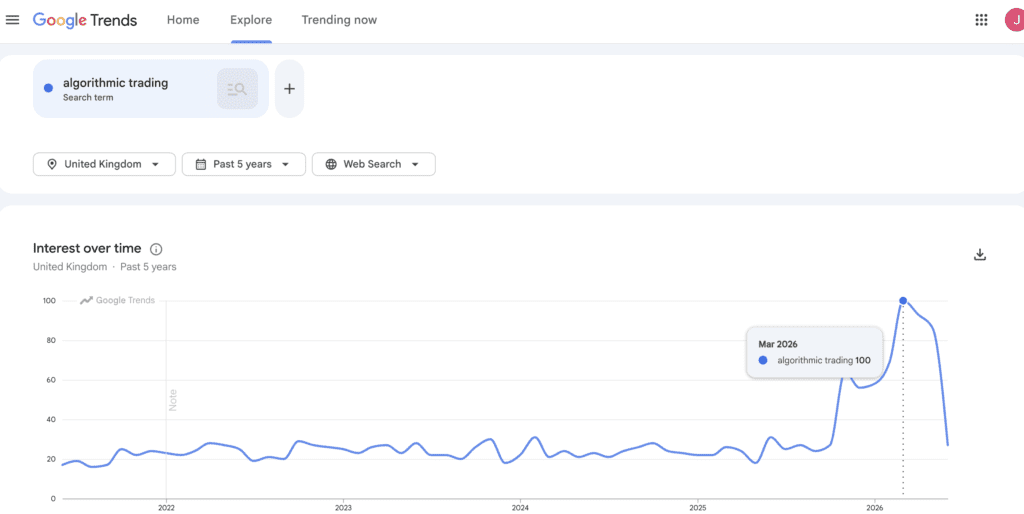
Task: Click the blue dot beside algorithmic trading
Action: tap(48, 88)
